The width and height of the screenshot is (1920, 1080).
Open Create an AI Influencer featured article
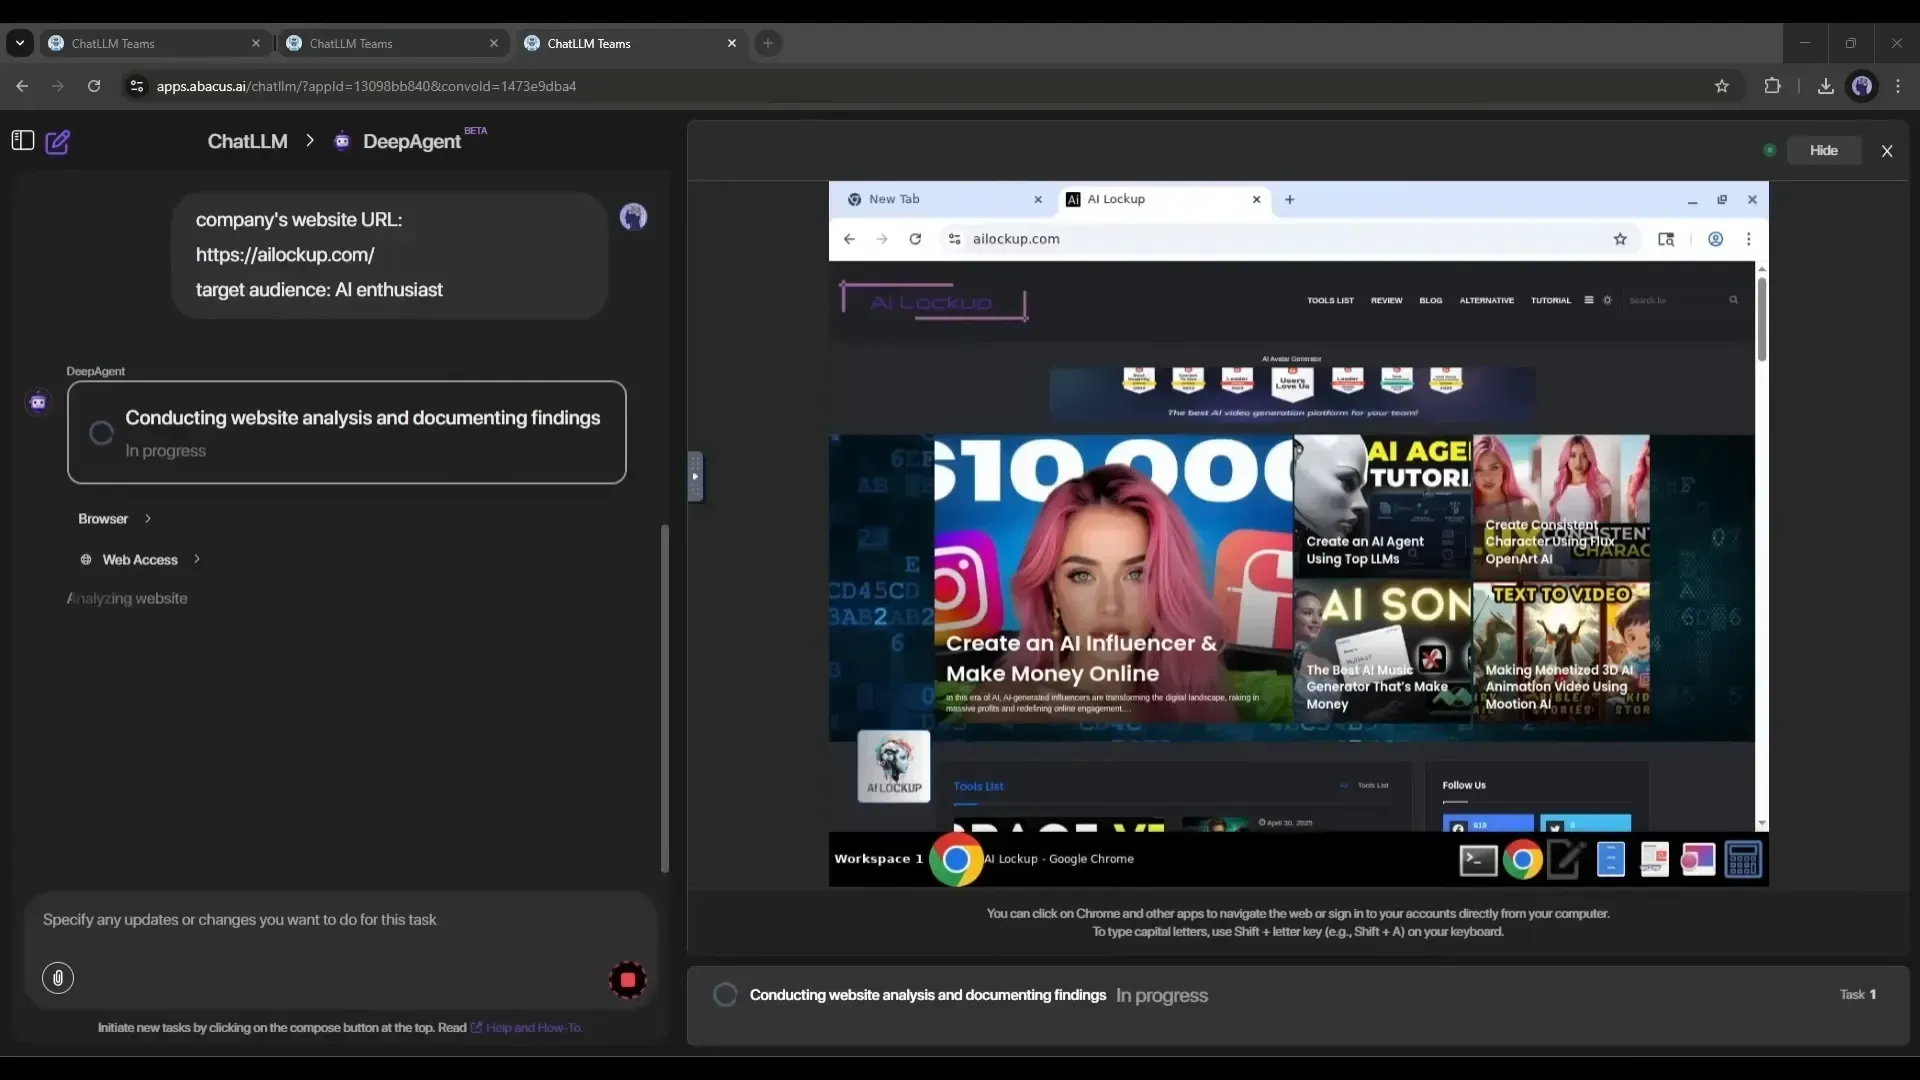[x=1113, y=578]
